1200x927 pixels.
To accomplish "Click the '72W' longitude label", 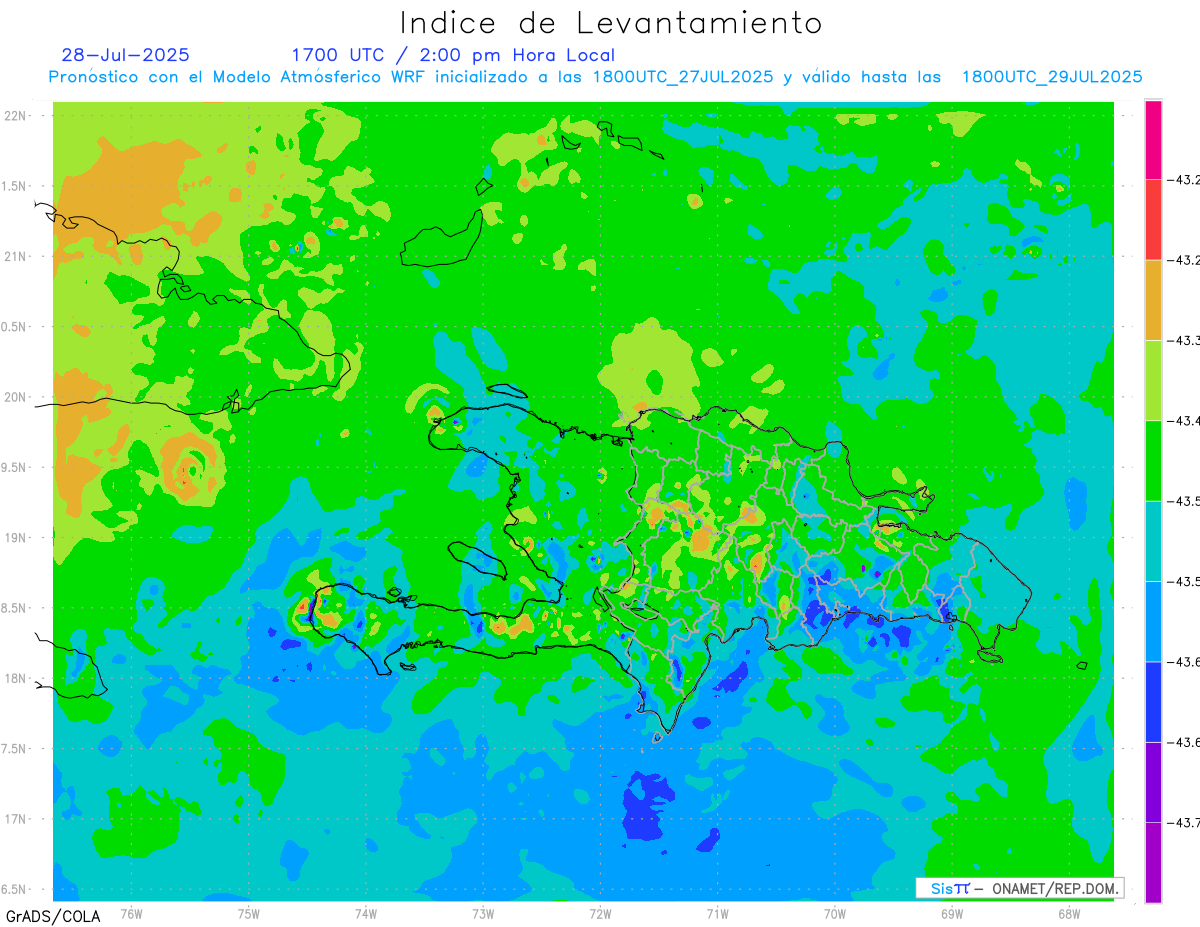I will click(600, 913).
